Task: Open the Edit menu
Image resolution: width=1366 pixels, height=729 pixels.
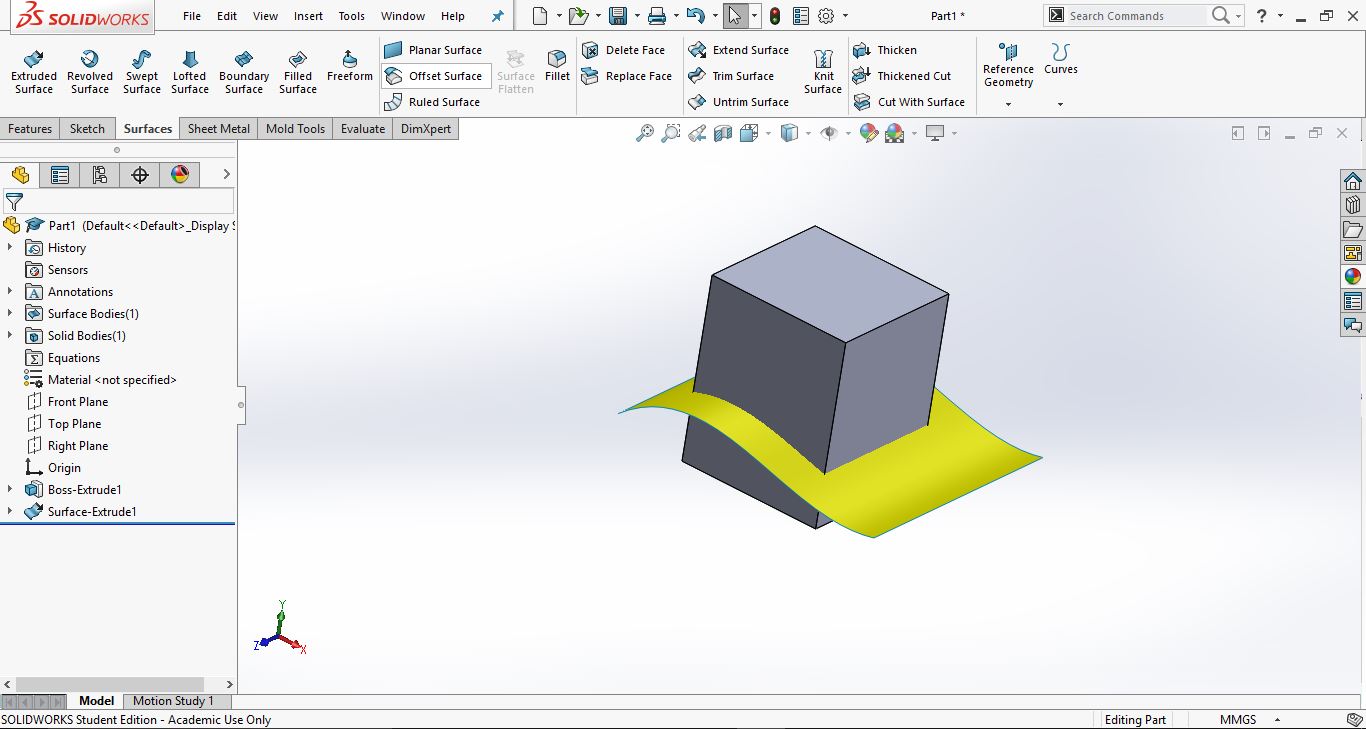Action: coord(227,16)
